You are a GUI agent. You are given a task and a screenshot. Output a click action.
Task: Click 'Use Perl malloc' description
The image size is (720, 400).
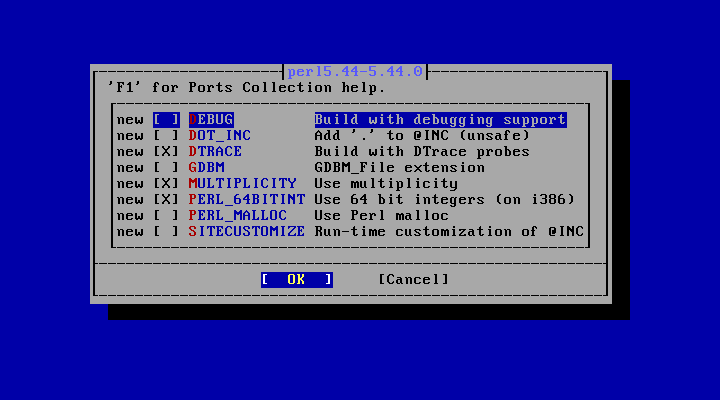coord(382,216)
